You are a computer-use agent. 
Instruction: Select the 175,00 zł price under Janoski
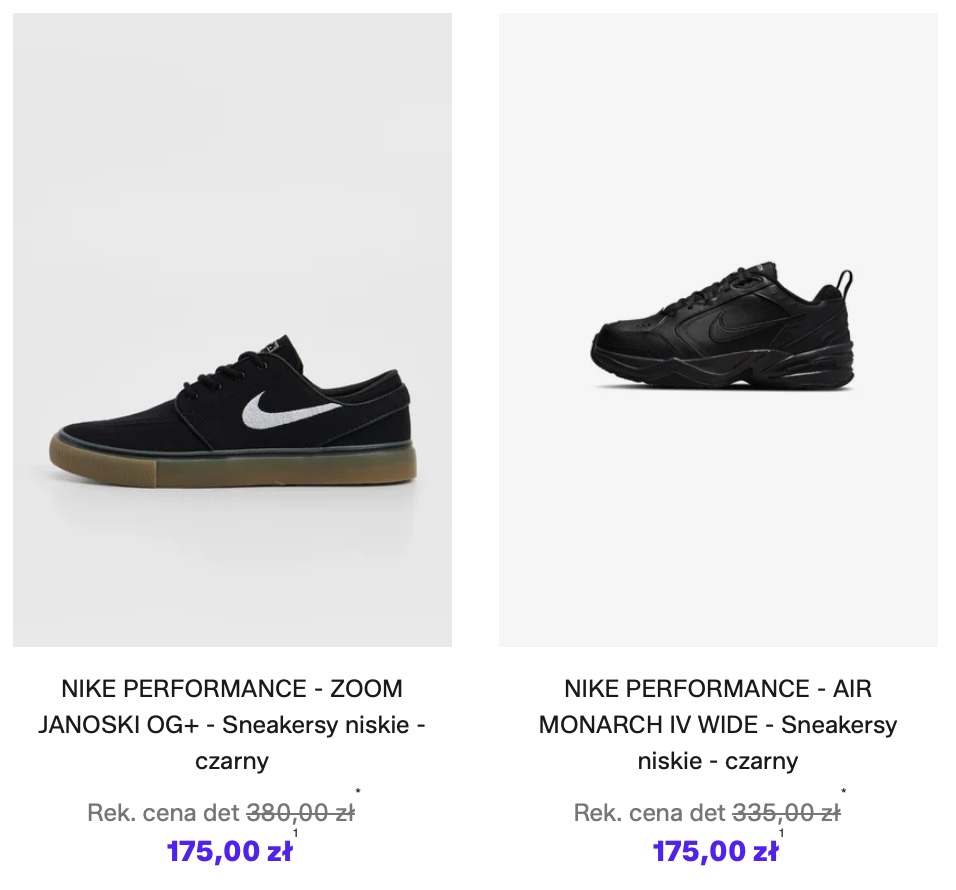click(x=229, y=851)
